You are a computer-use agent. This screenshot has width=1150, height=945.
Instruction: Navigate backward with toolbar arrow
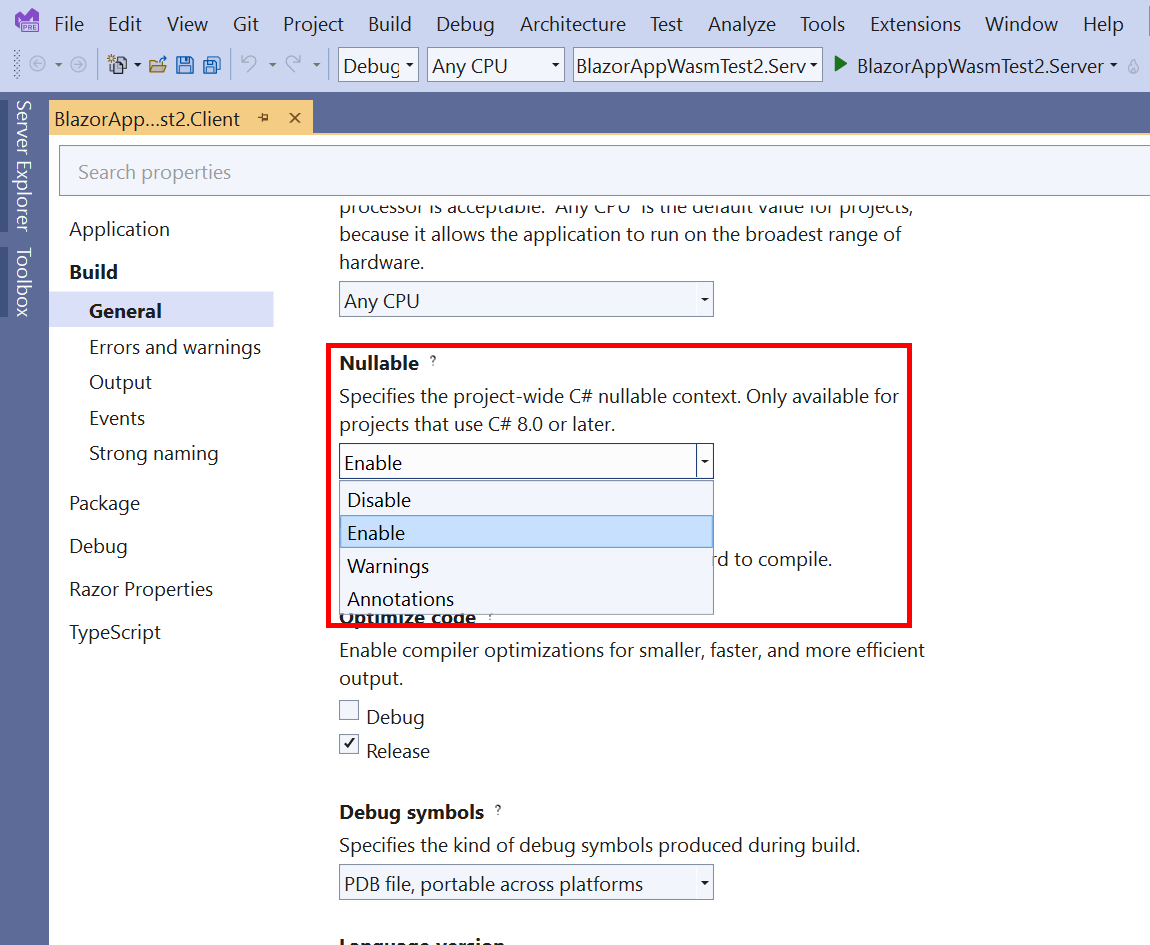click(x=37, y=65)
